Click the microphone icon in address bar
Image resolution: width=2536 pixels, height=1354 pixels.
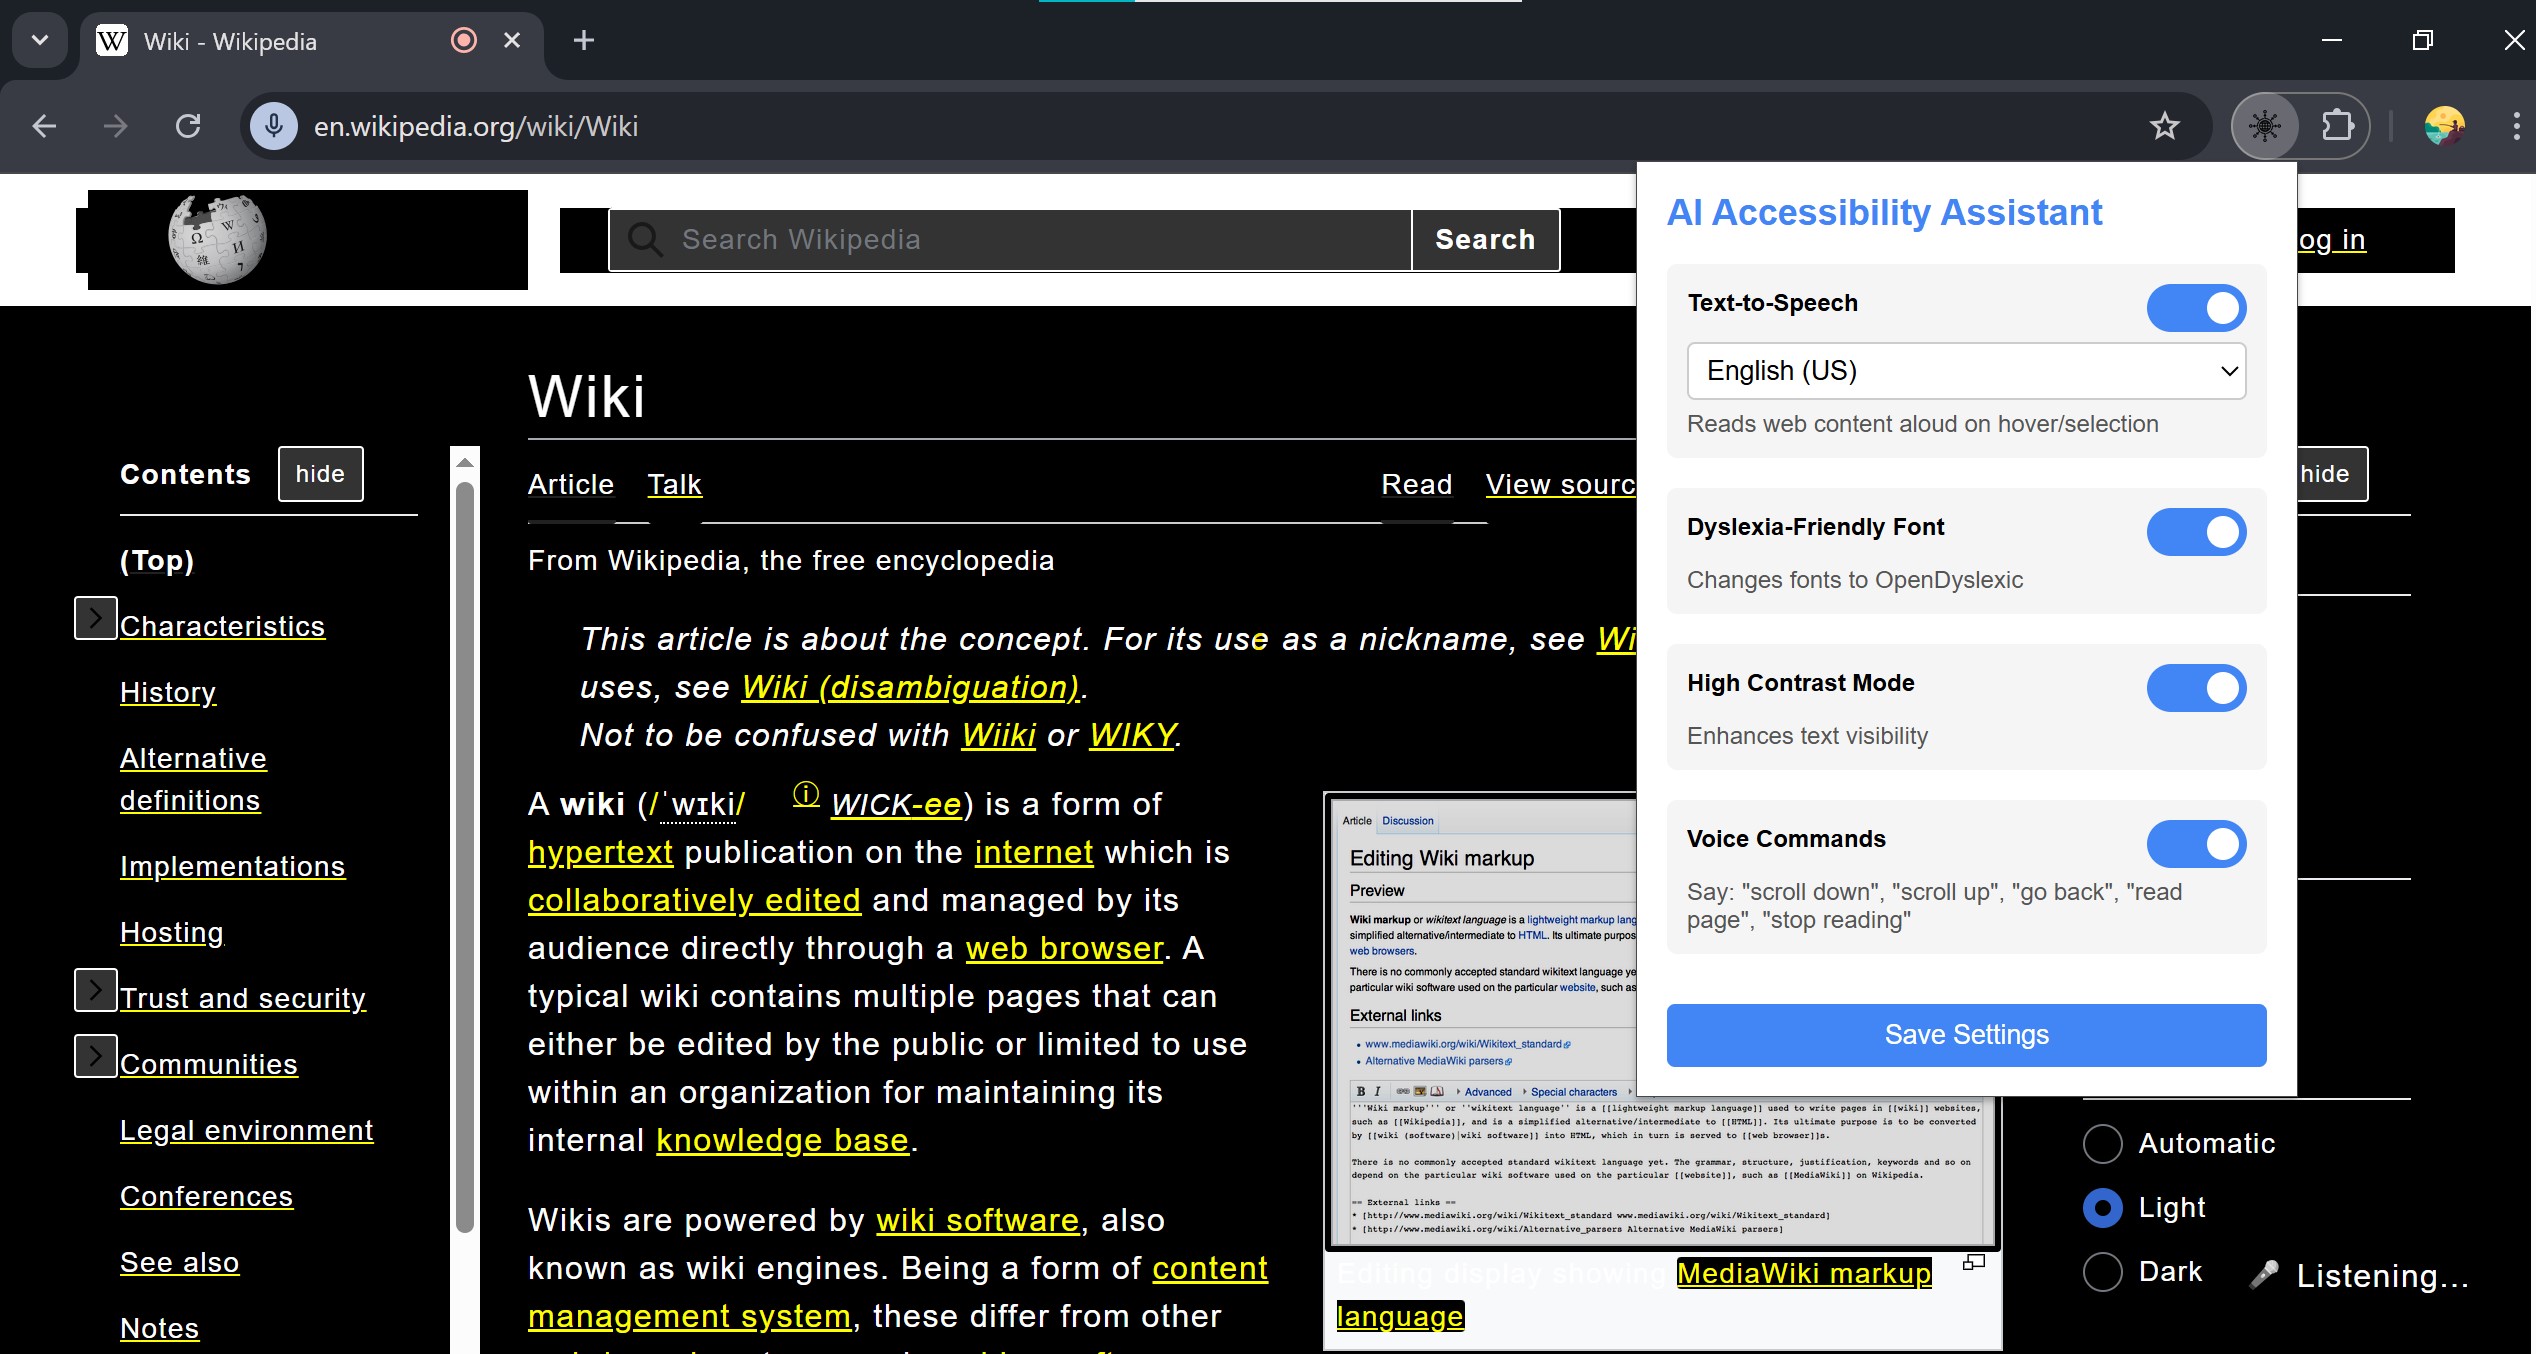pos(273,127)
